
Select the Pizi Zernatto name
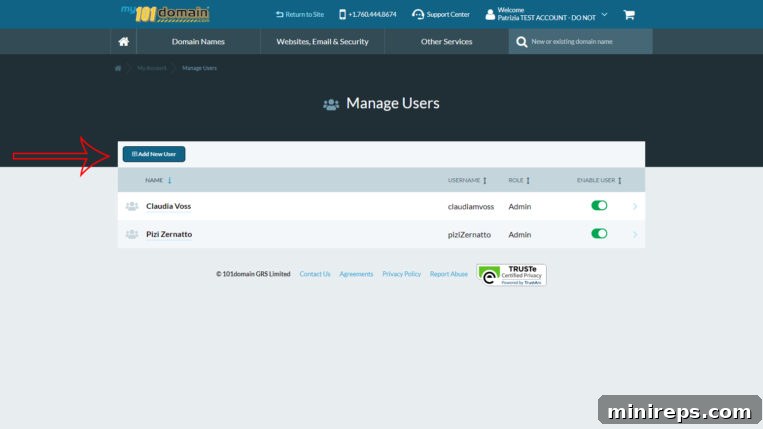(169, 234)
